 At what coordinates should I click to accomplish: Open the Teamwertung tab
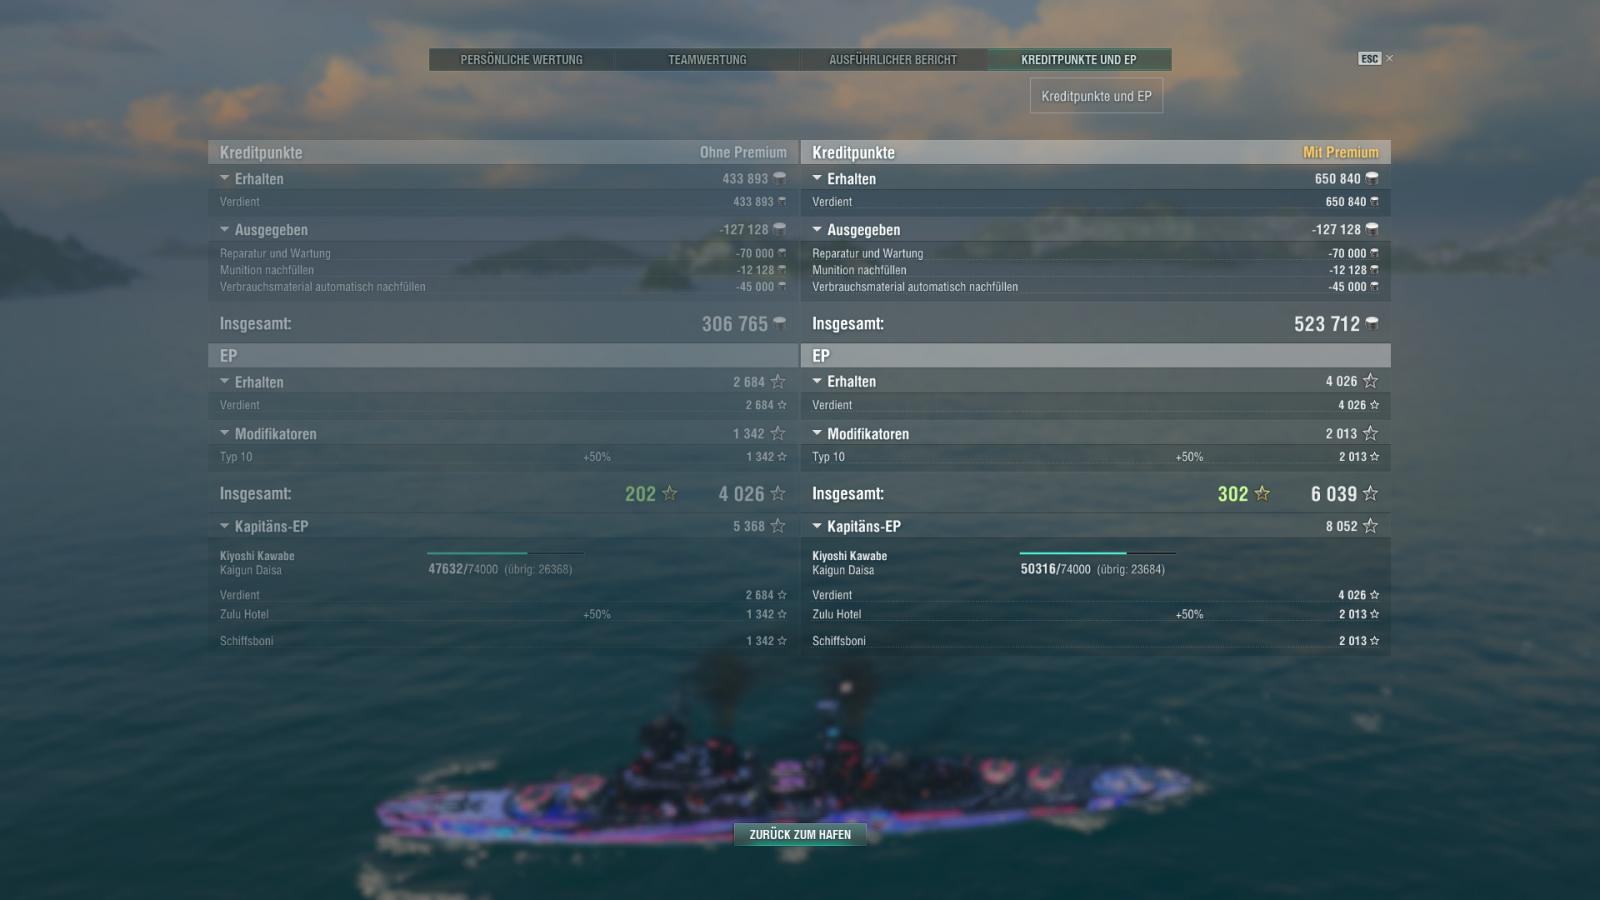pyautogui.click(x=707, y=60)
